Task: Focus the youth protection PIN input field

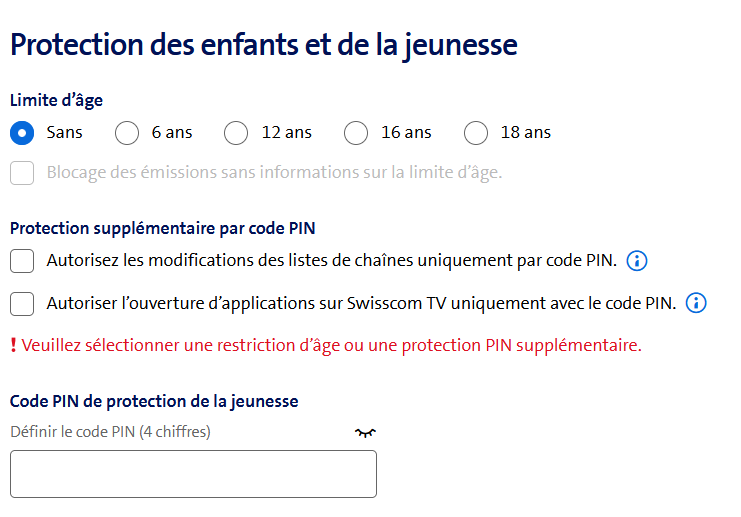Action: [193, 474]
